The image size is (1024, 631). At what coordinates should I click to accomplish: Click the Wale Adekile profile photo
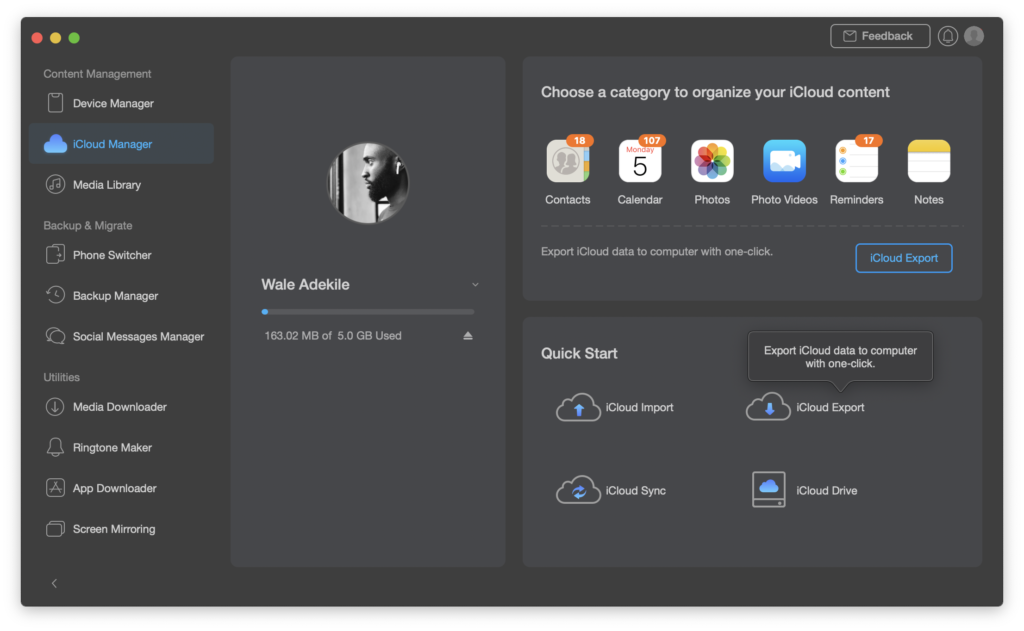click(x=368, y=183)
